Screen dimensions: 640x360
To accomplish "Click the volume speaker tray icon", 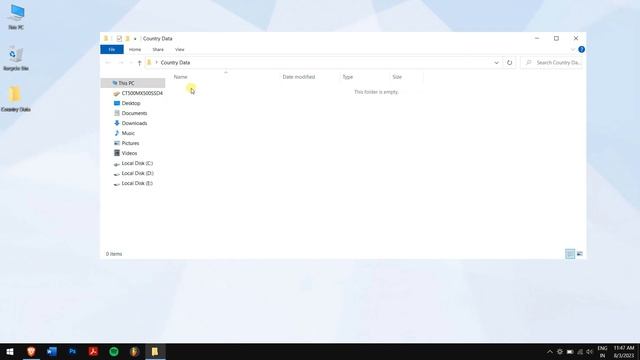I will [x=589, y=352].
